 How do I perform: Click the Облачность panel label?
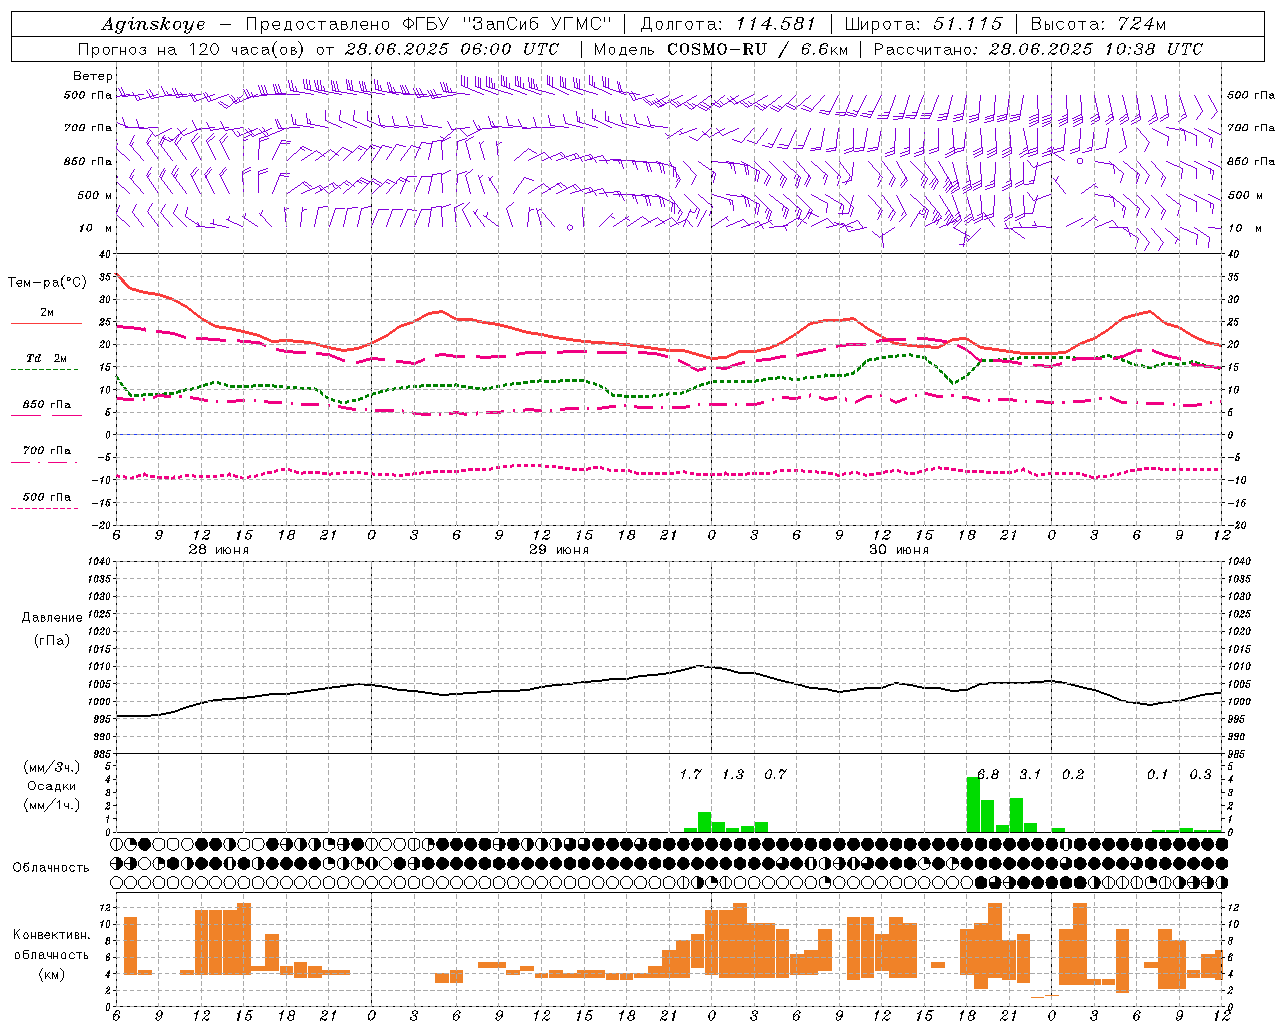pyautogui.click(x=51, y=867)
